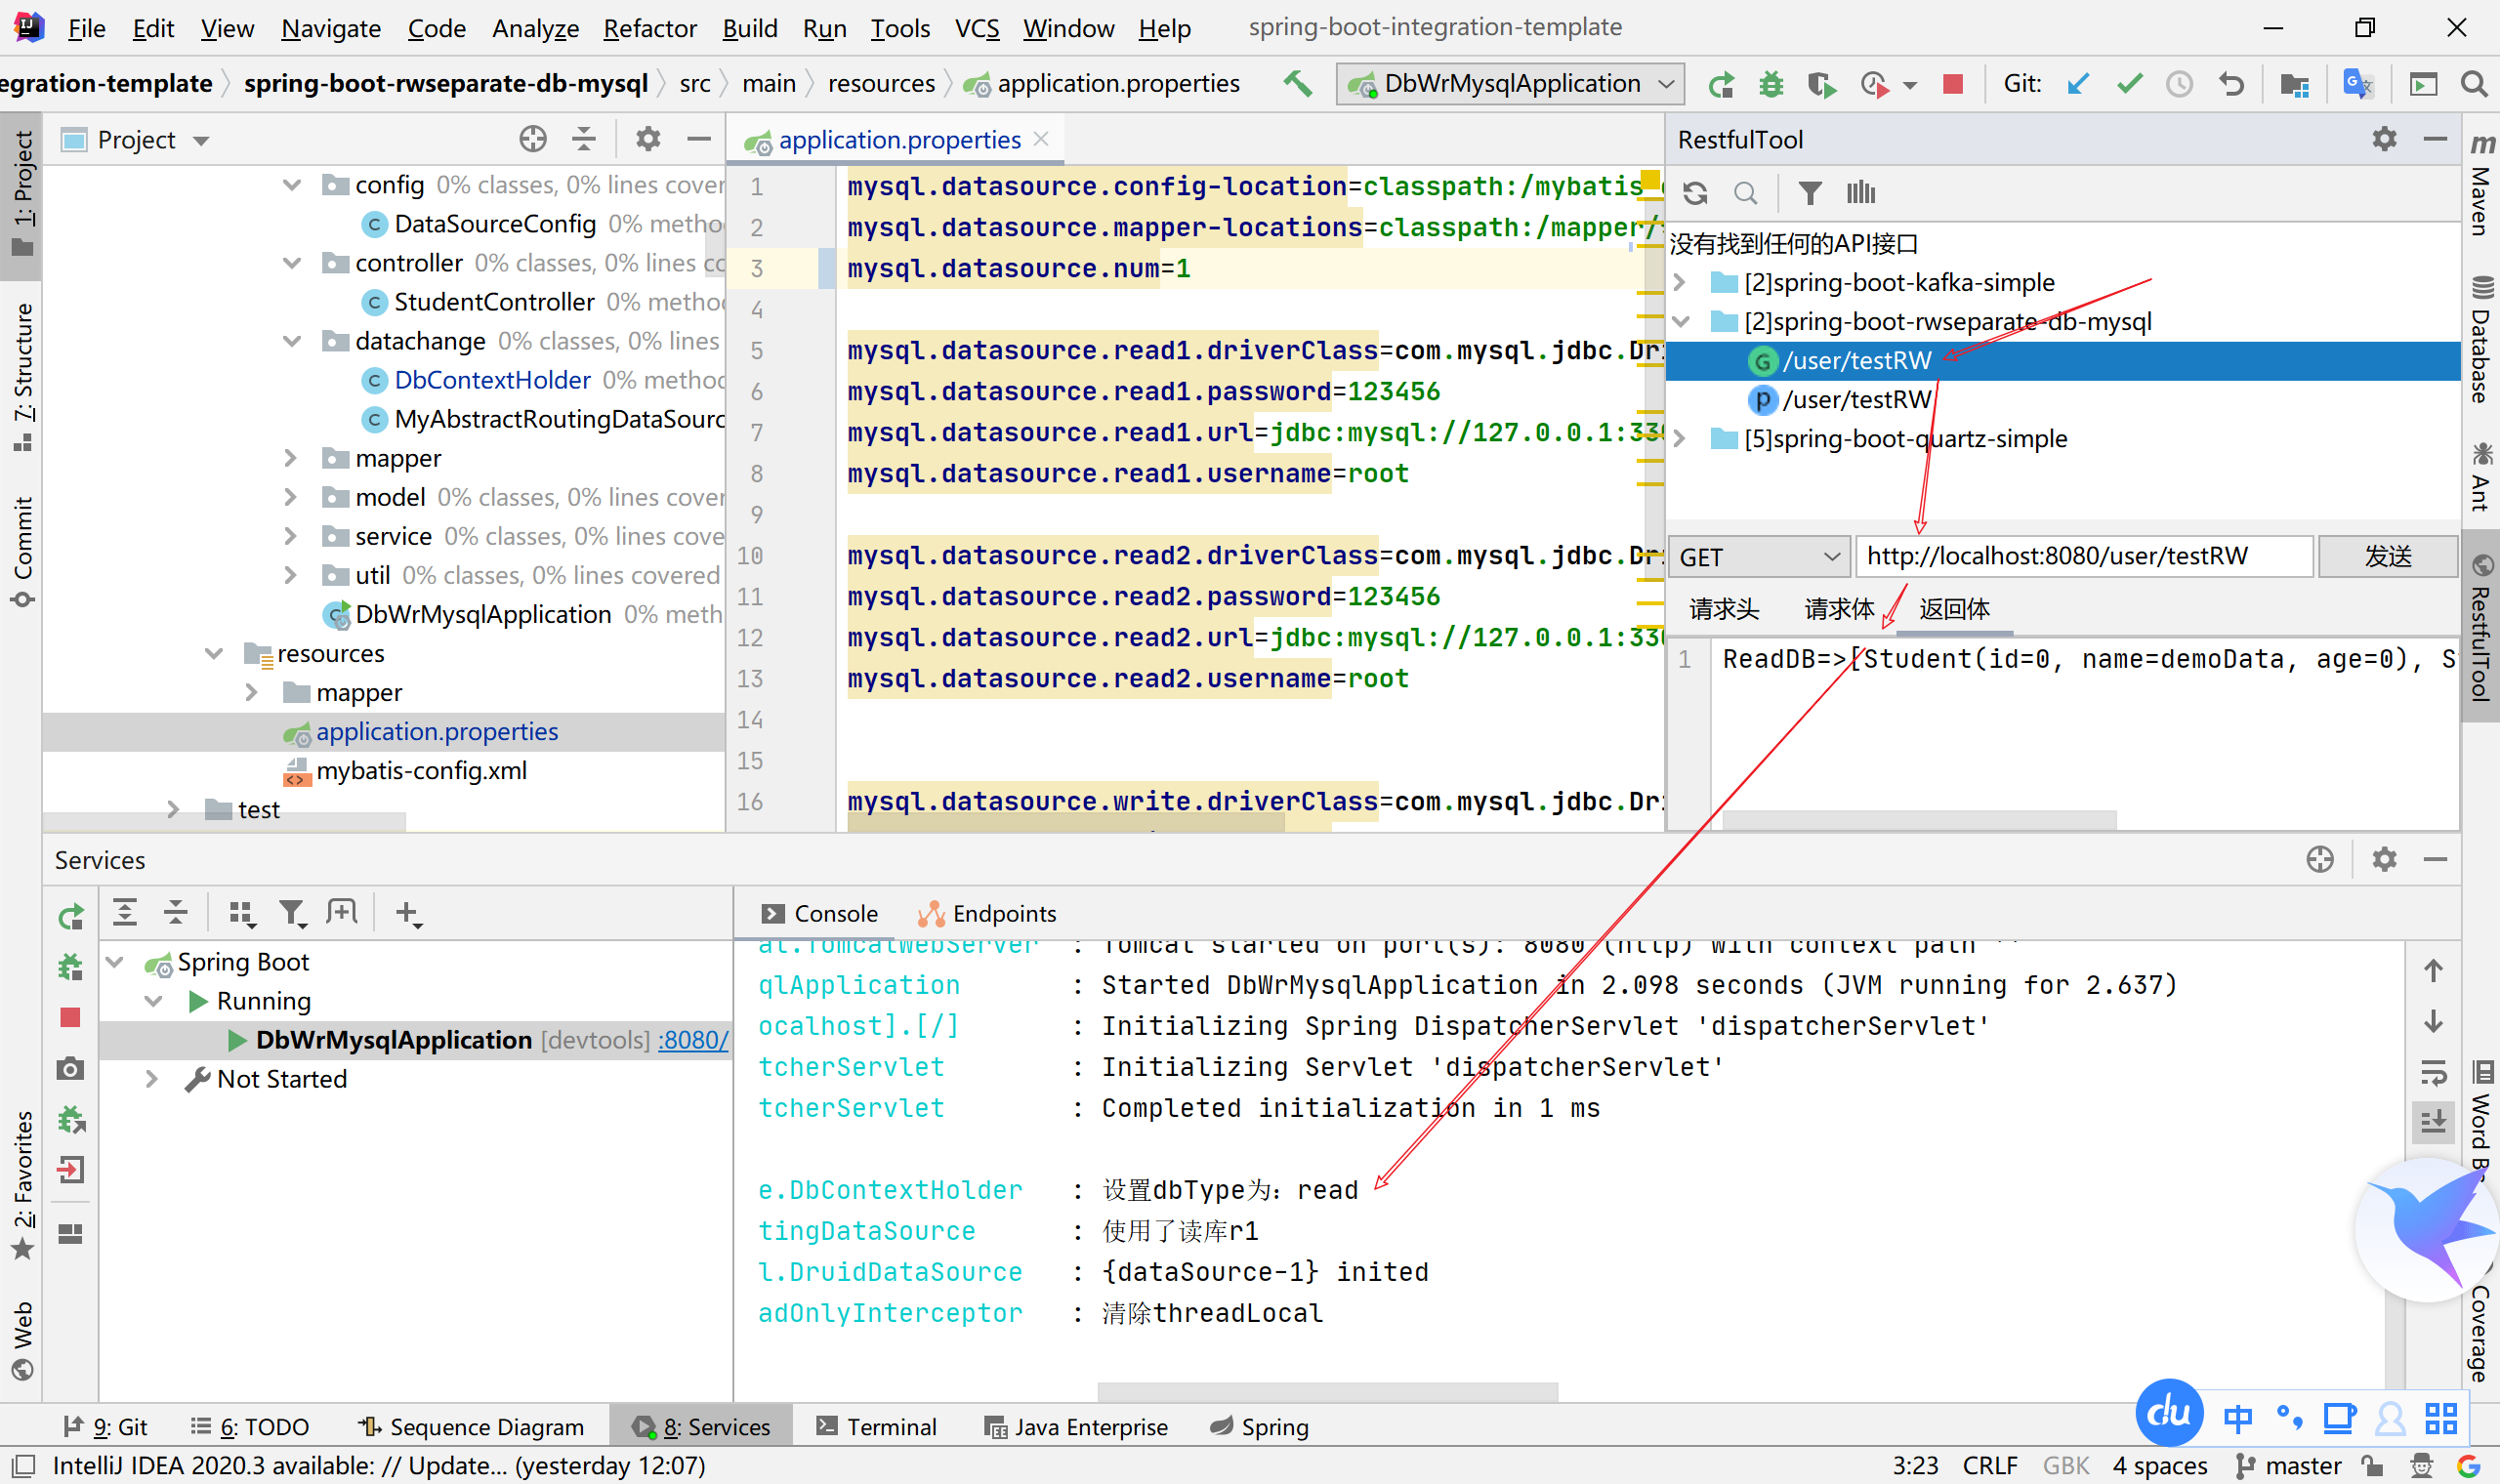This screenshot has width=2500, height=1484.
Task: Open the :8080/ link of DbWrMysqlApplication
Action: click(693, 1040)
